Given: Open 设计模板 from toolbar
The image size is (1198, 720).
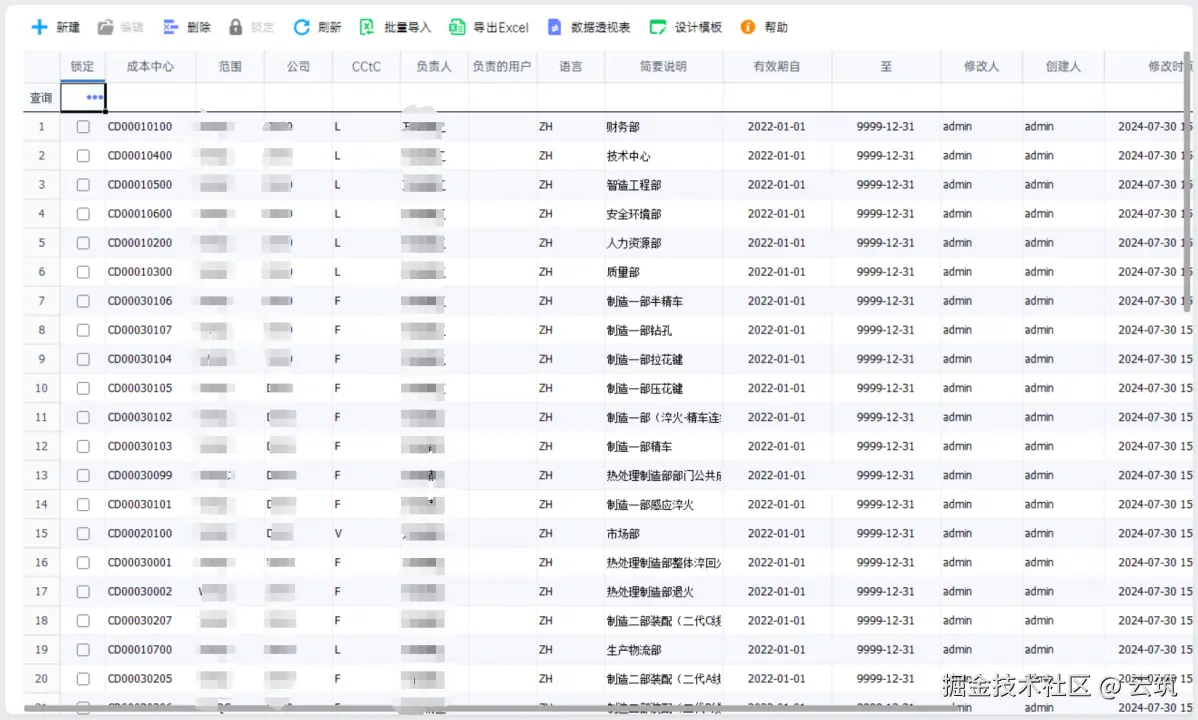Looking at the screenshot, I should (x=698, y=28).
